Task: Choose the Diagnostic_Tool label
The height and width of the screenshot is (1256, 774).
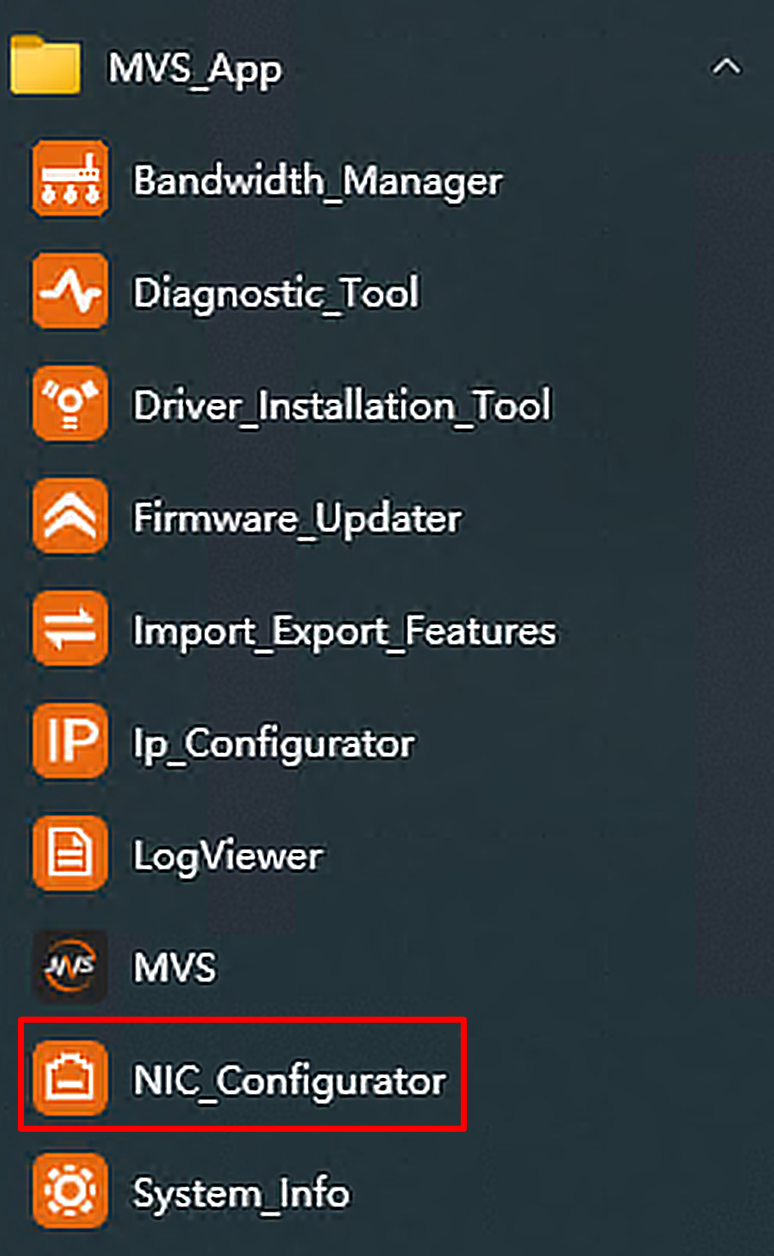Action: point(276,294)
